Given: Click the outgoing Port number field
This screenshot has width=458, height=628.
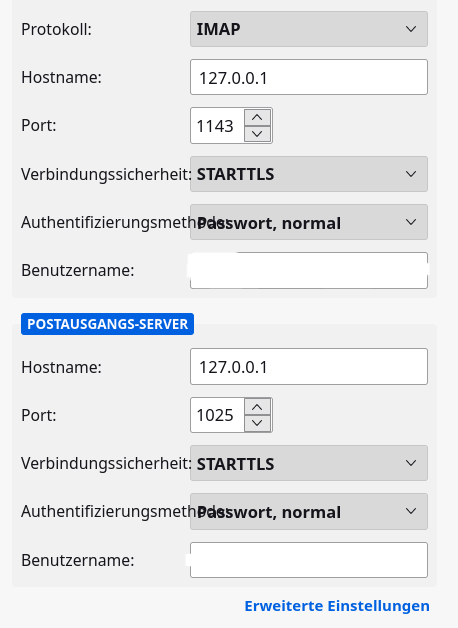Looking at the screenshot, I should tap(217, 415).
